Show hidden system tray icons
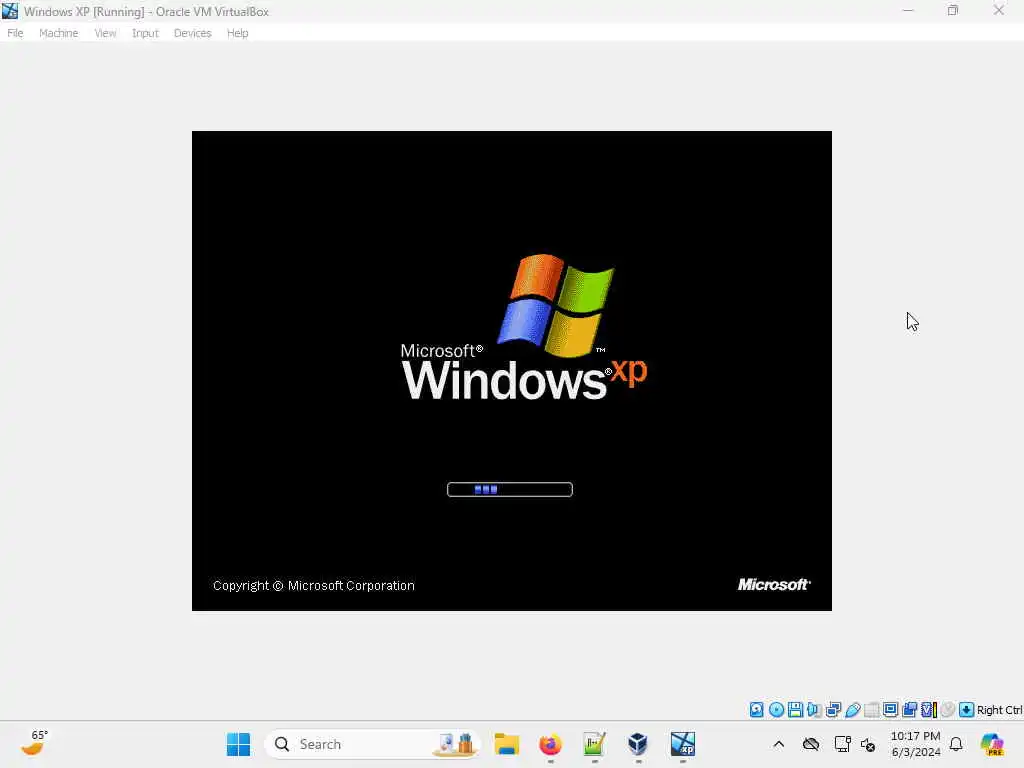Image resolution: width=1024 pixels, height=768 pixels. (x=778, y=744)
